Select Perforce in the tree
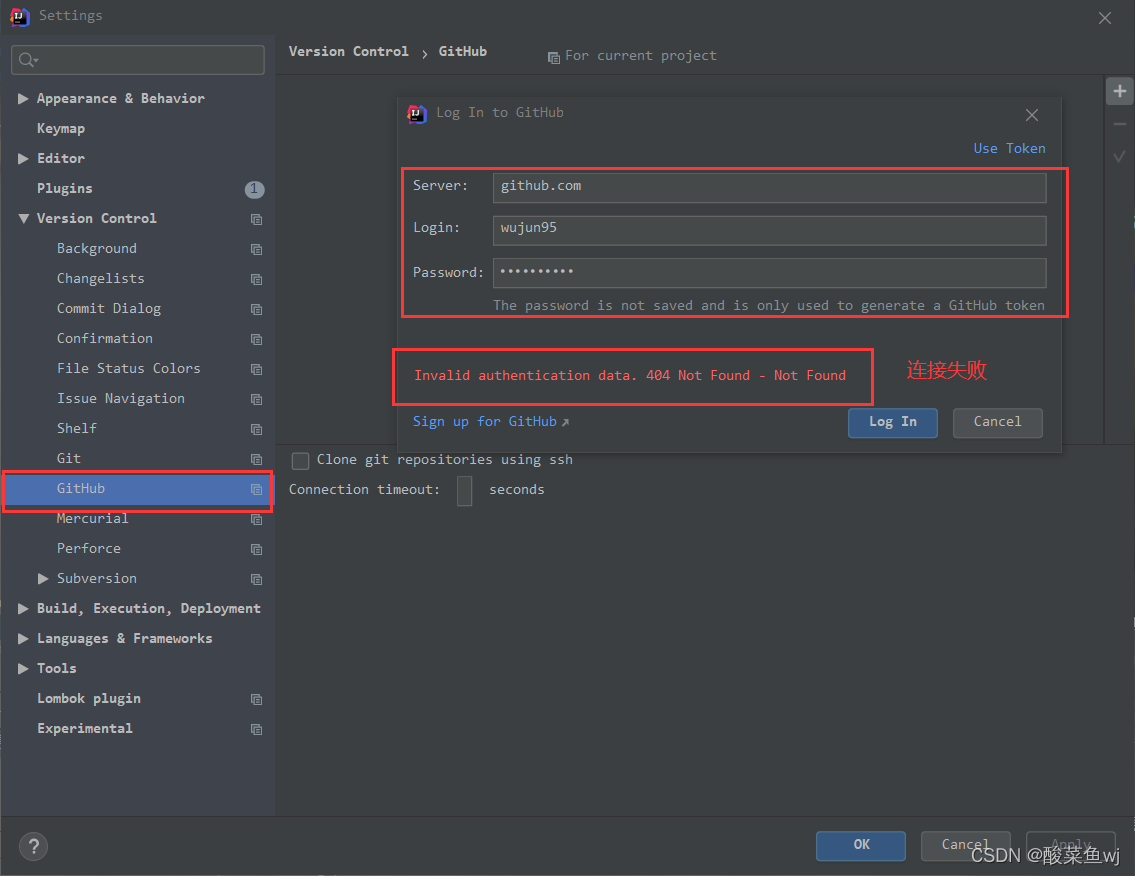The height and width of the screenshot is (876, 1135). [89, 549]
